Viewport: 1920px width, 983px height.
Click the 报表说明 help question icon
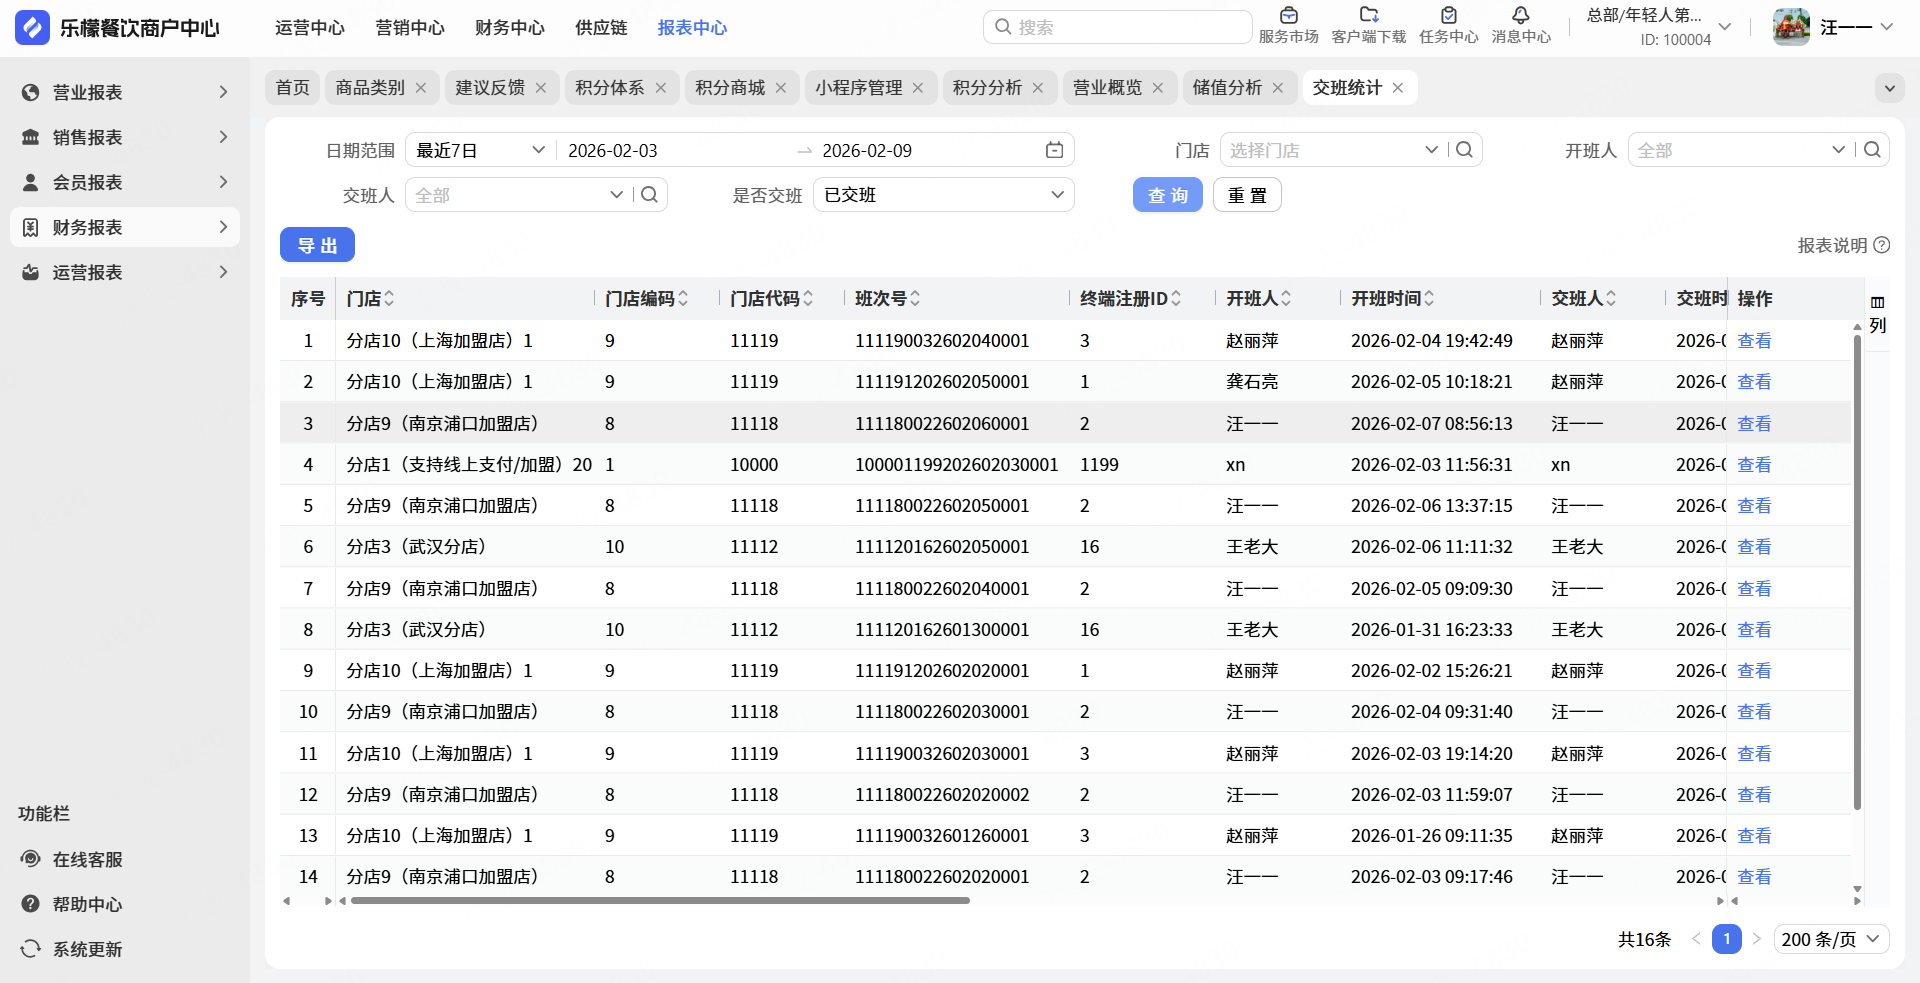[1882, 245]
